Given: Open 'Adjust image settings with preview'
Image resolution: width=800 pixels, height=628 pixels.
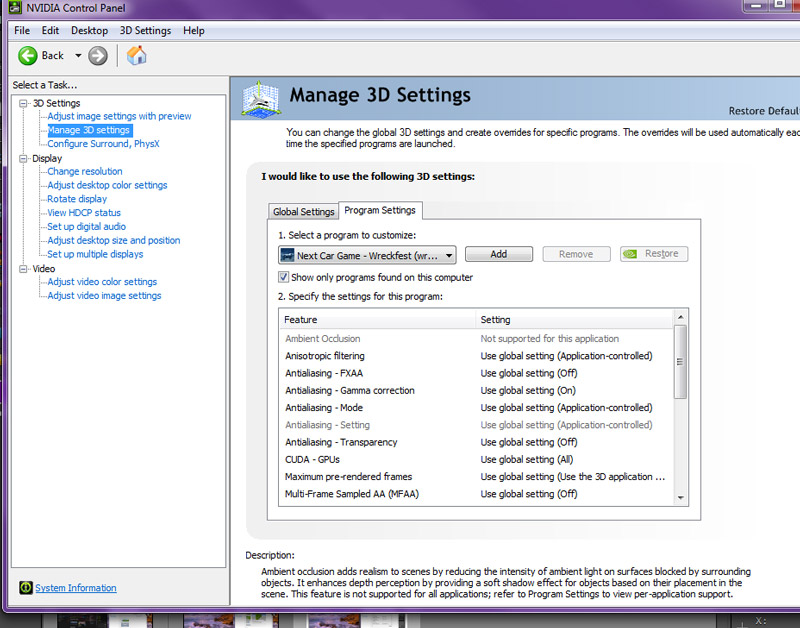Looking at the screenshot, I should pos(119,116).
